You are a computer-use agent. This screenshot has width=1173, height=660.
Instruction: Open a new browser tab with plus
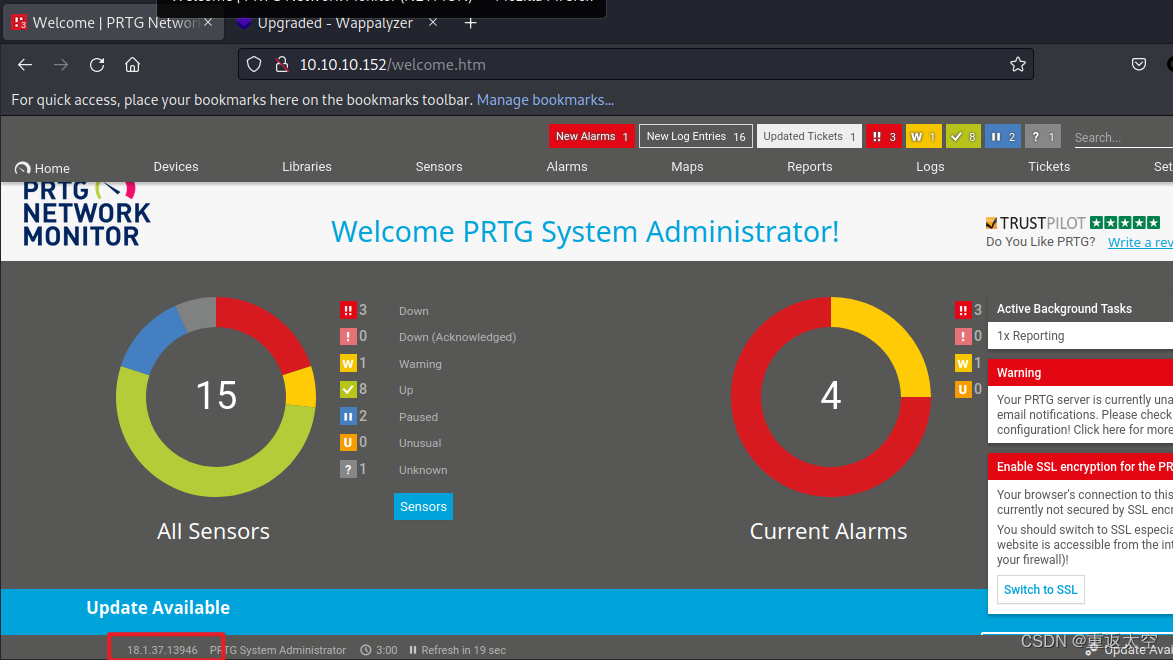[x=470, y=23]
